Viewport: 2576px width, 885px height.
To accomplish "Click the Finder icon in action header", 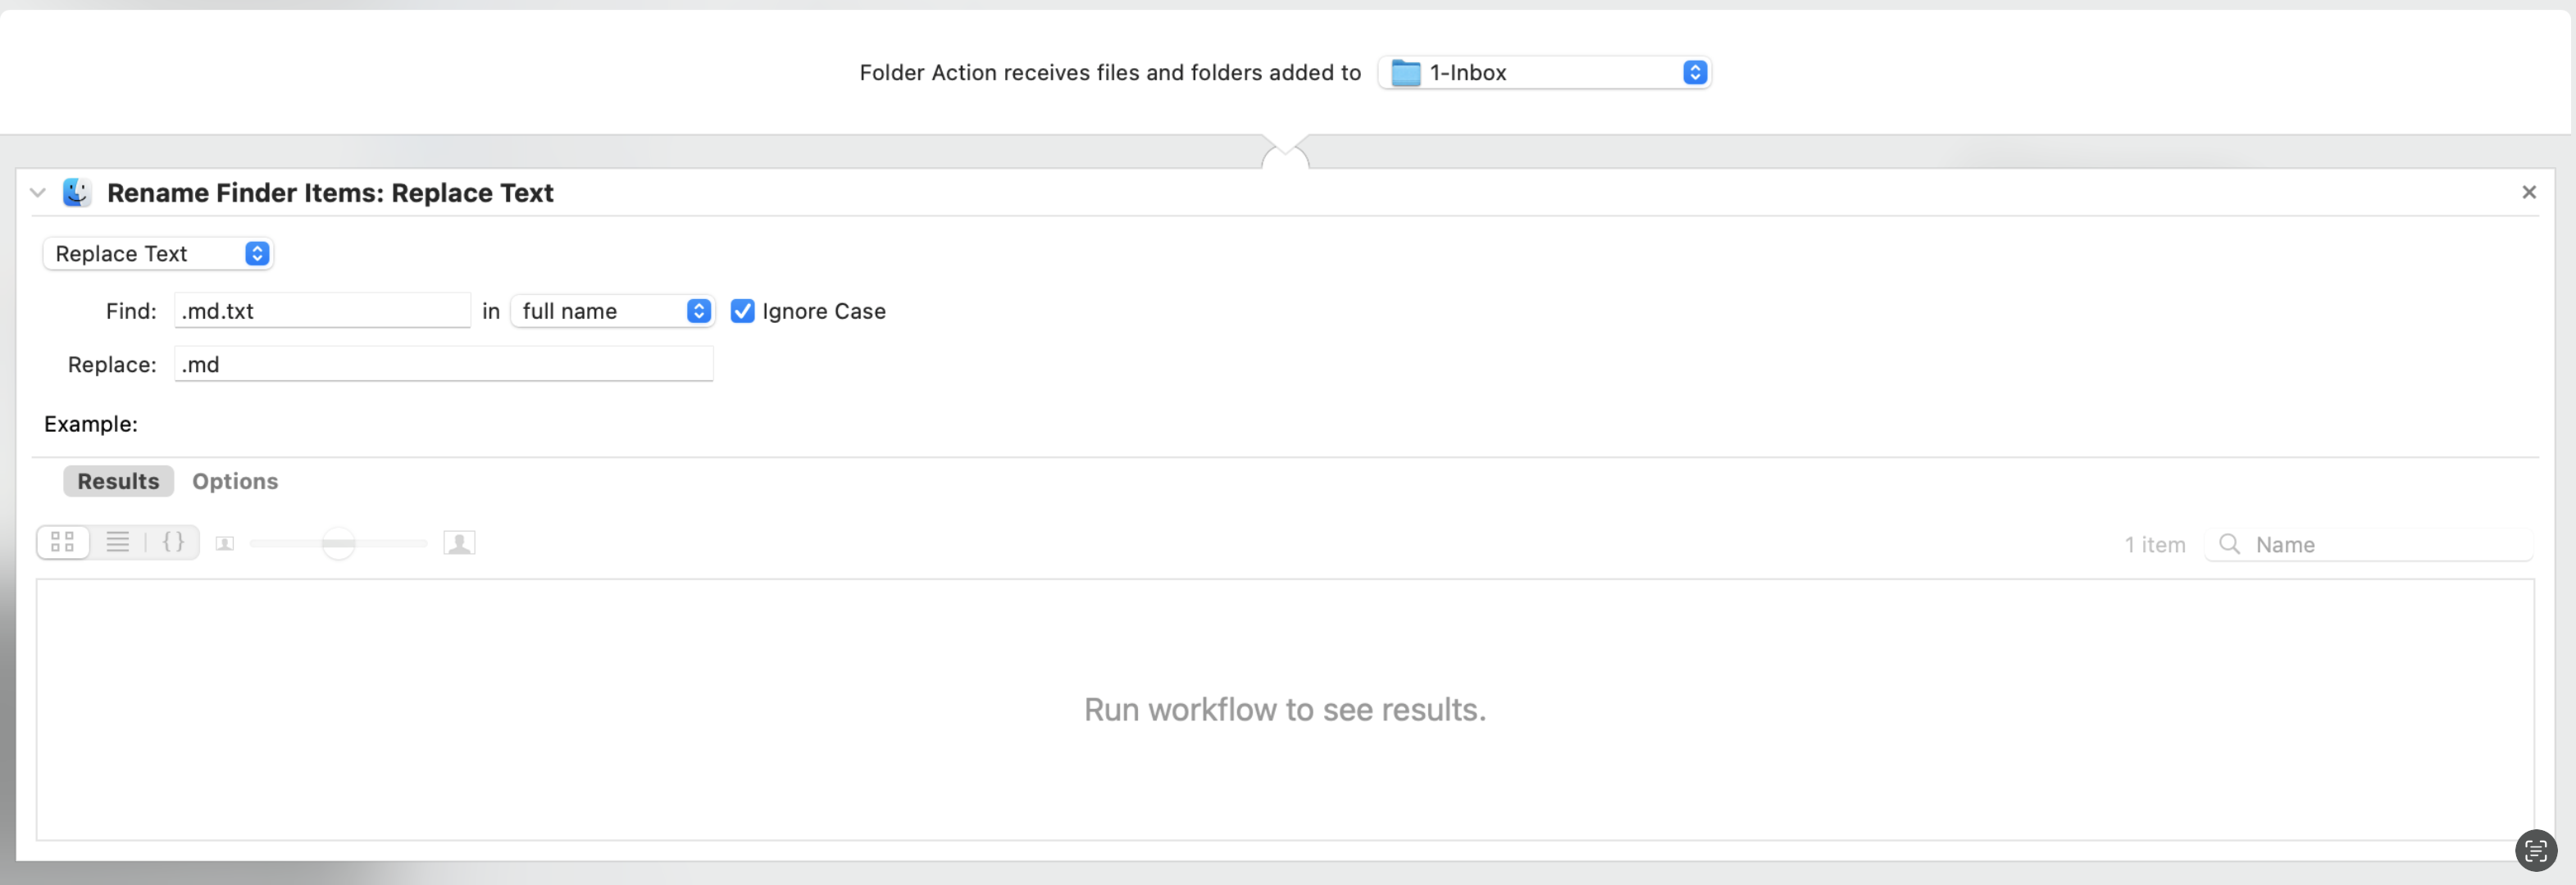I will [x=77, y=192].
